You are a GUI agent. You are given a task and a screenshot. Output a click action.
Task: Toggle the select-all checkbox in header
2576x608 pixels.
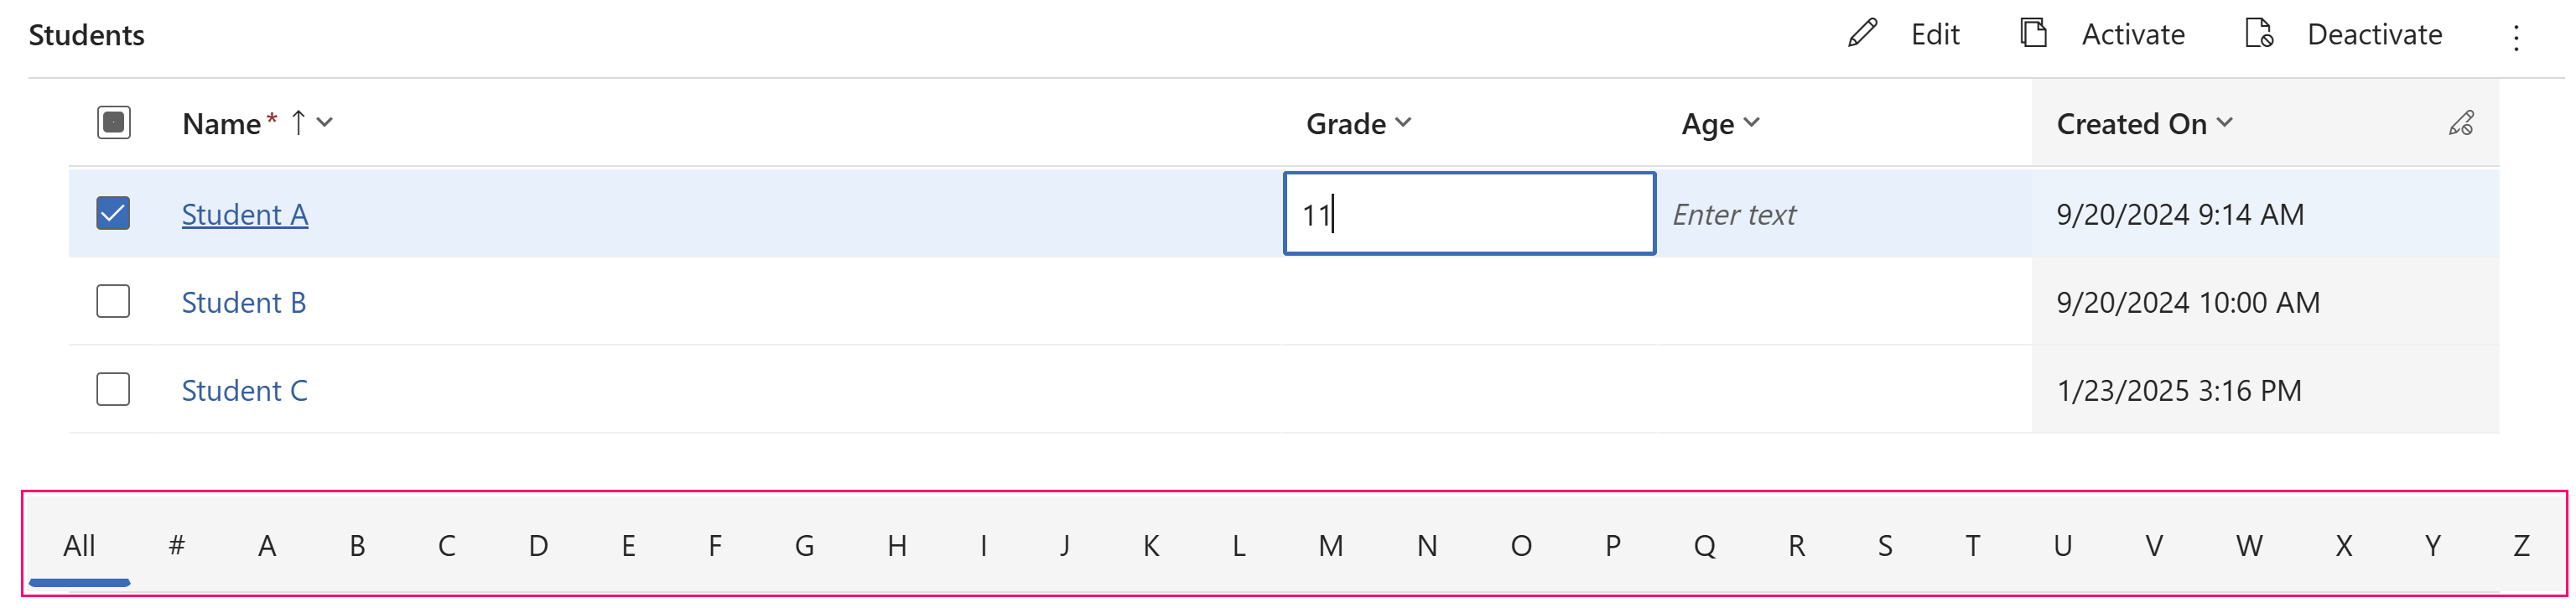112,122
